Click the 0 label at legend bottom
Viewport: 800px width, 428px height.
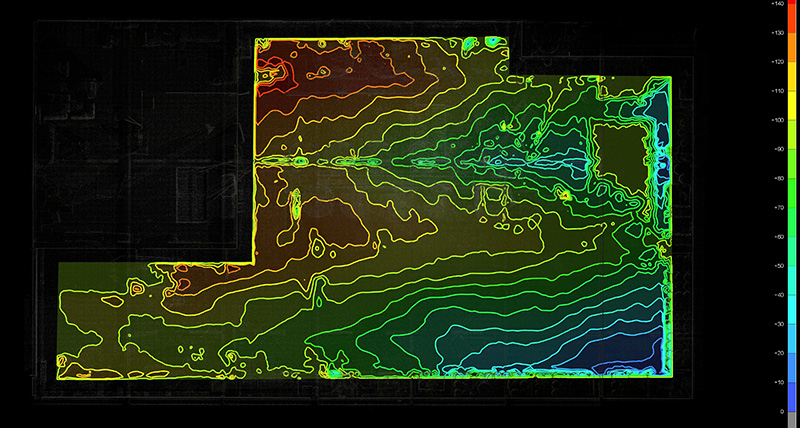(779, 411)
